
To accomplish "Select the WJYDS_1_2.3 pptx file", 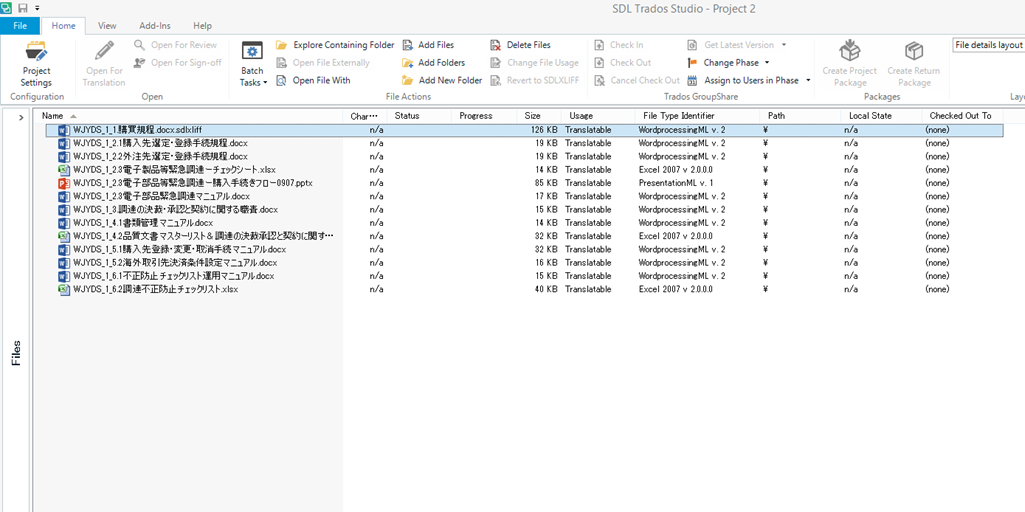I will click(x=192, y=183).
